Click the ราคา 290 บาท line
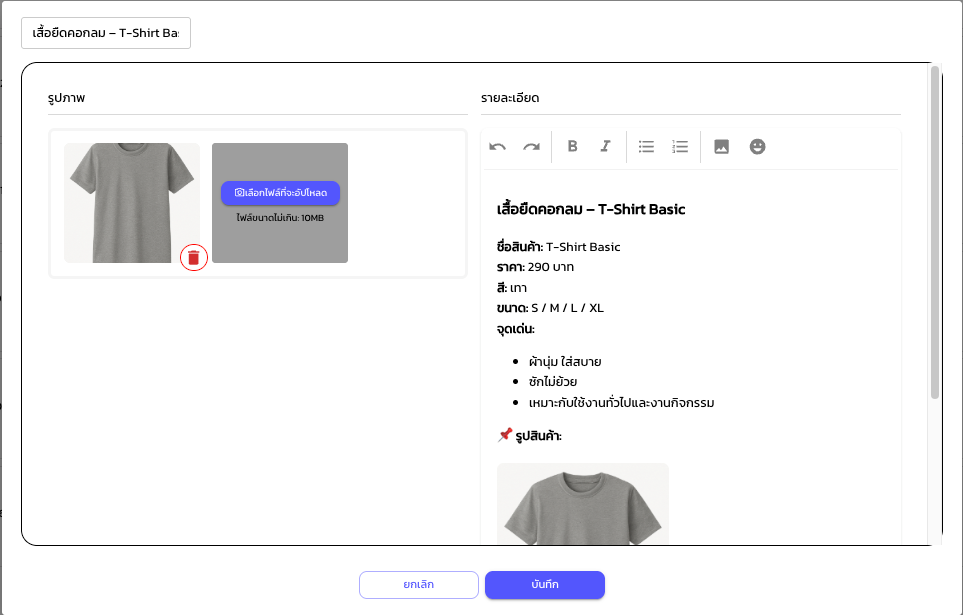The width and height of the screenshot is (963, 615). 535,267
